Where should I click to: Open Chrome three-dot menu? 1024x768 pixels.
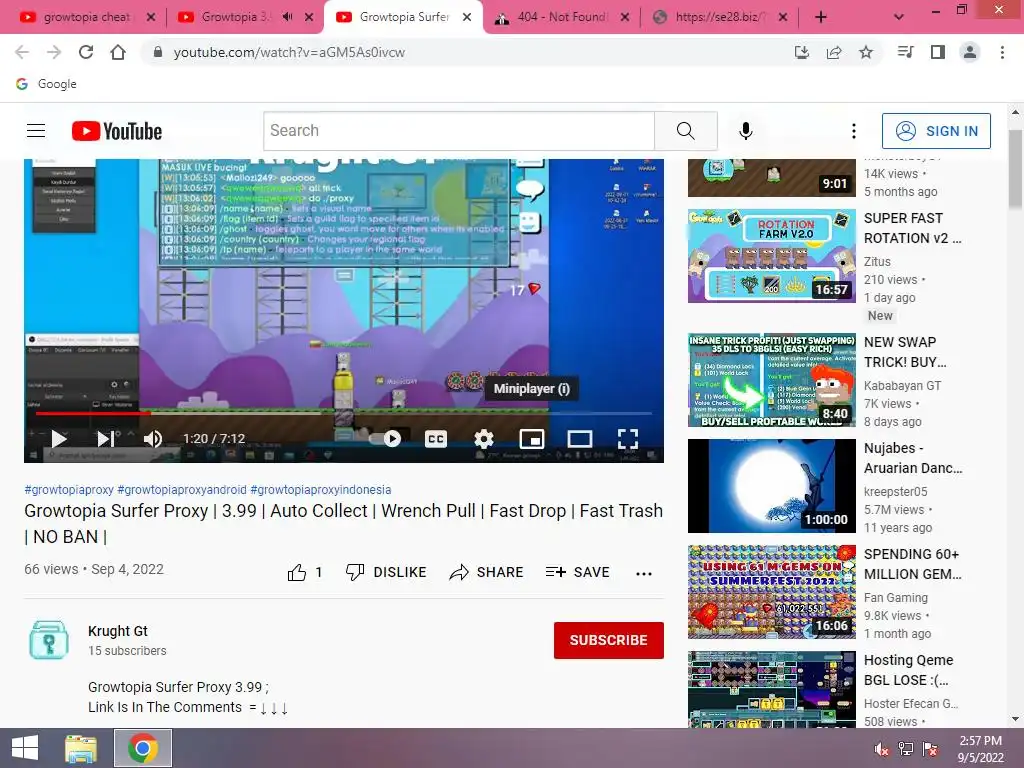coord(1002,52)
